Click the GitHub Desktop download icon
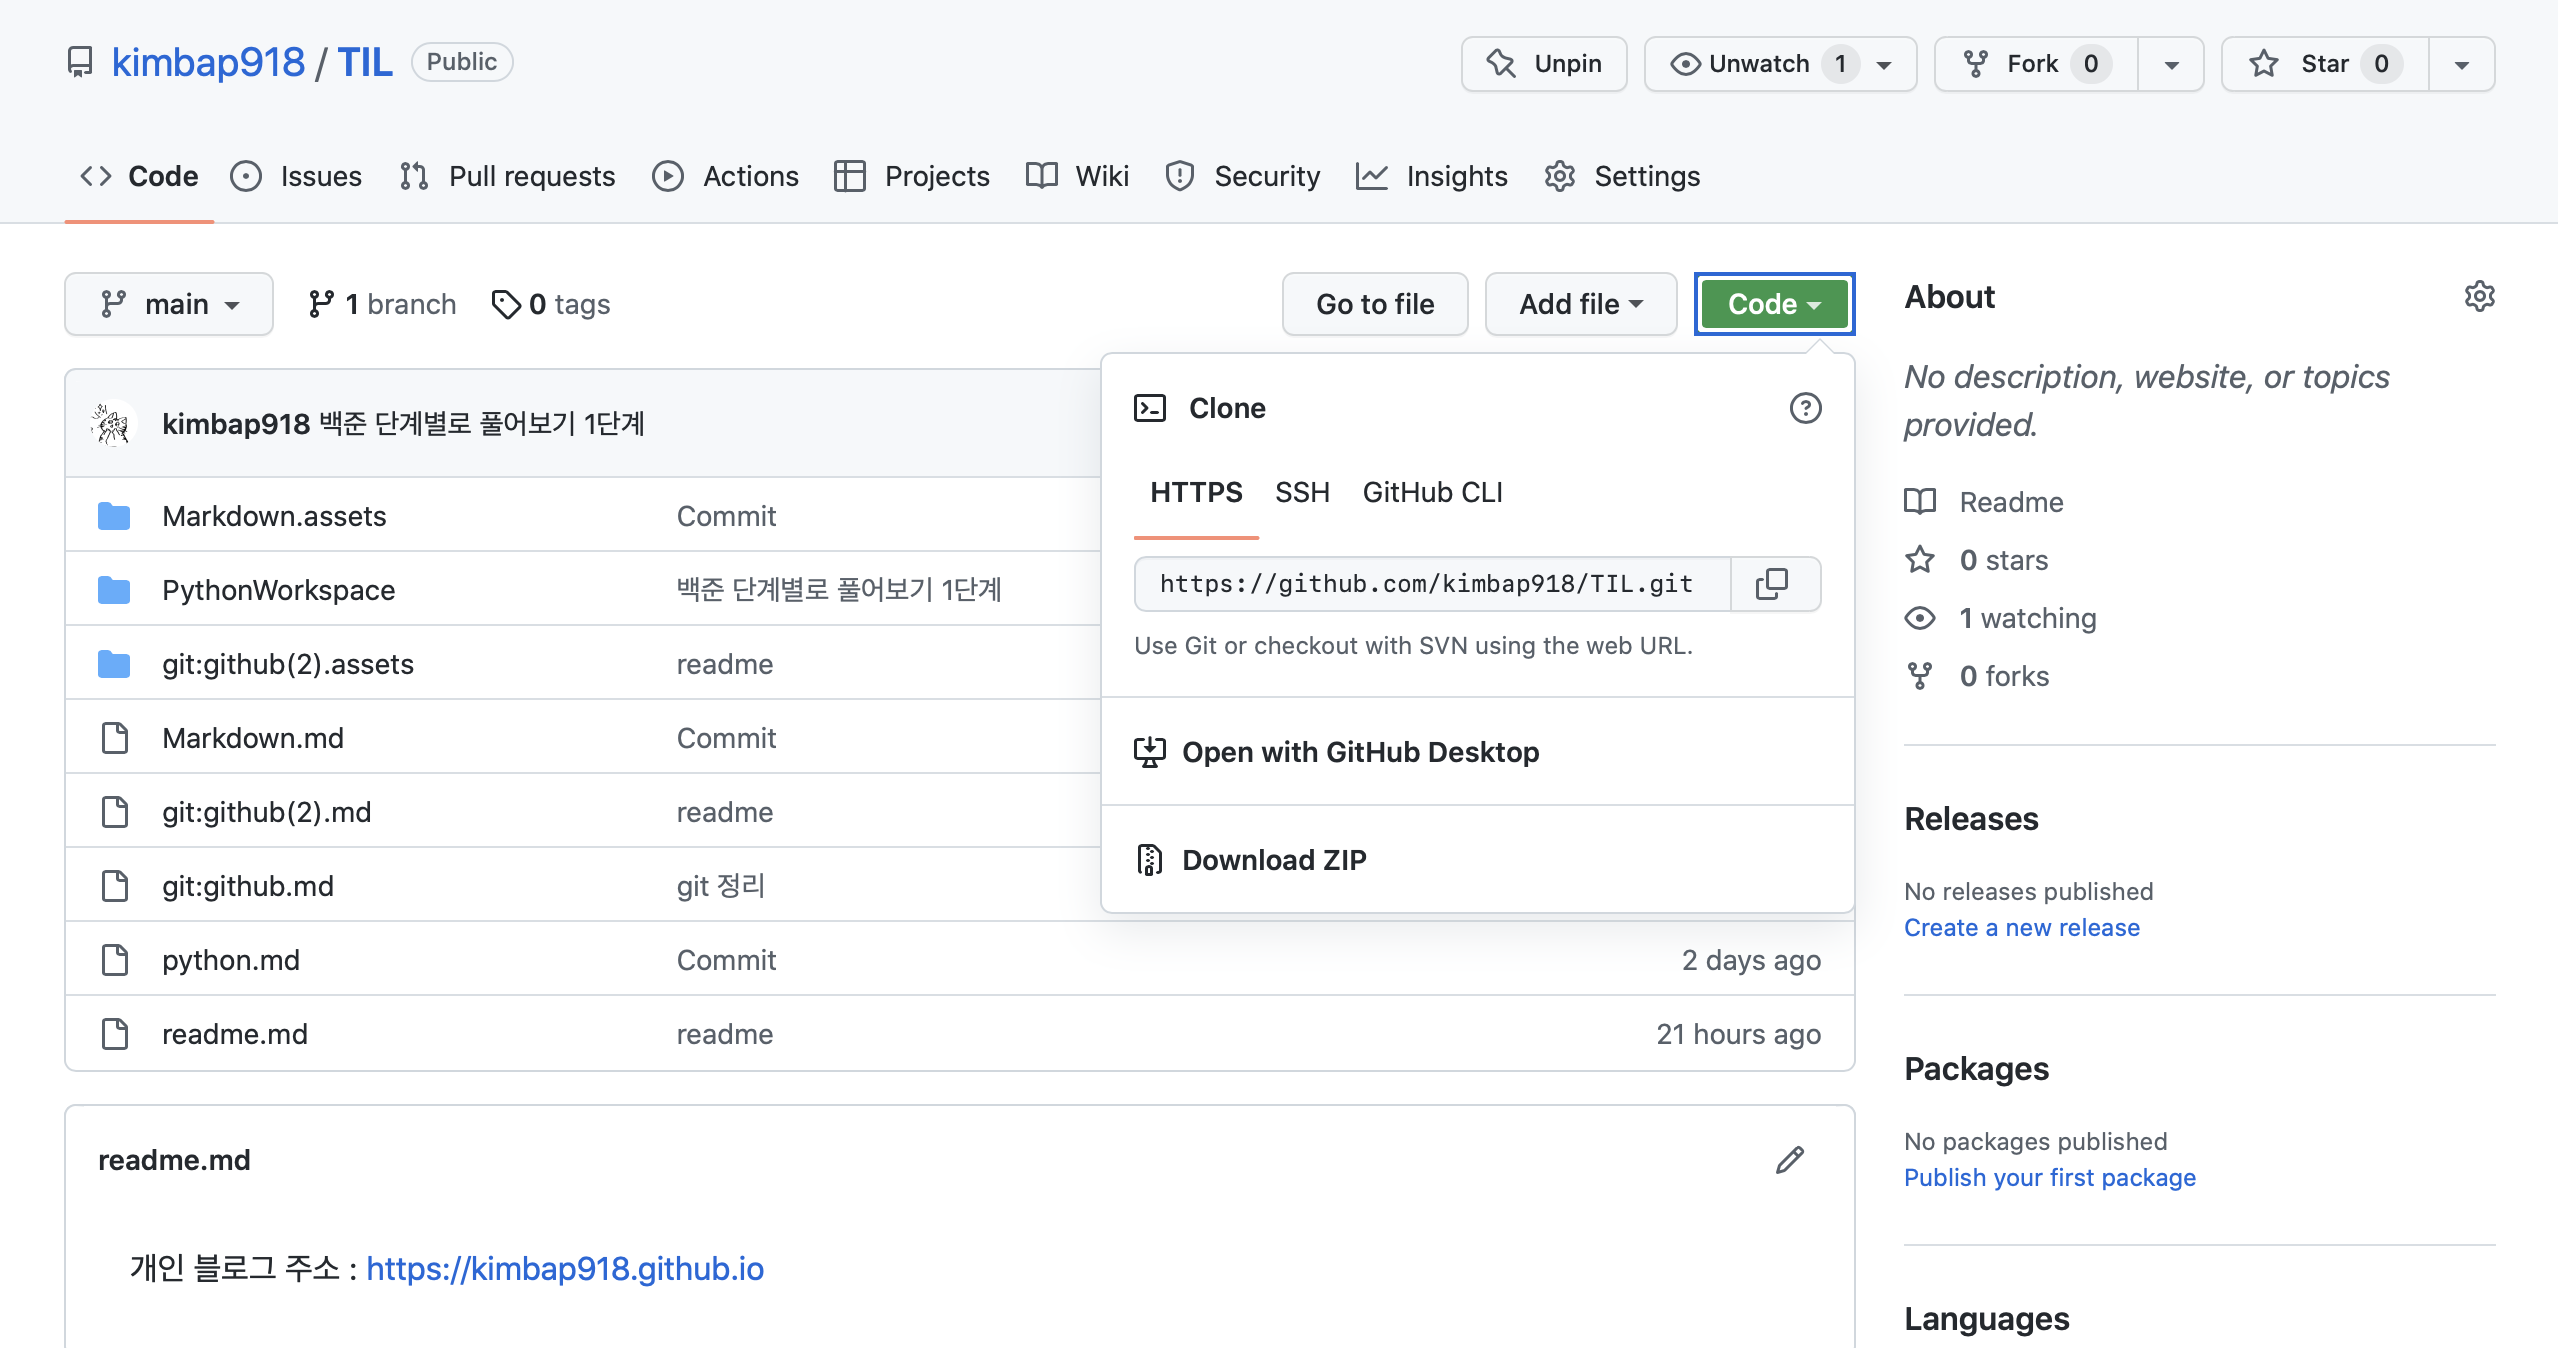 coord(1150,752)
